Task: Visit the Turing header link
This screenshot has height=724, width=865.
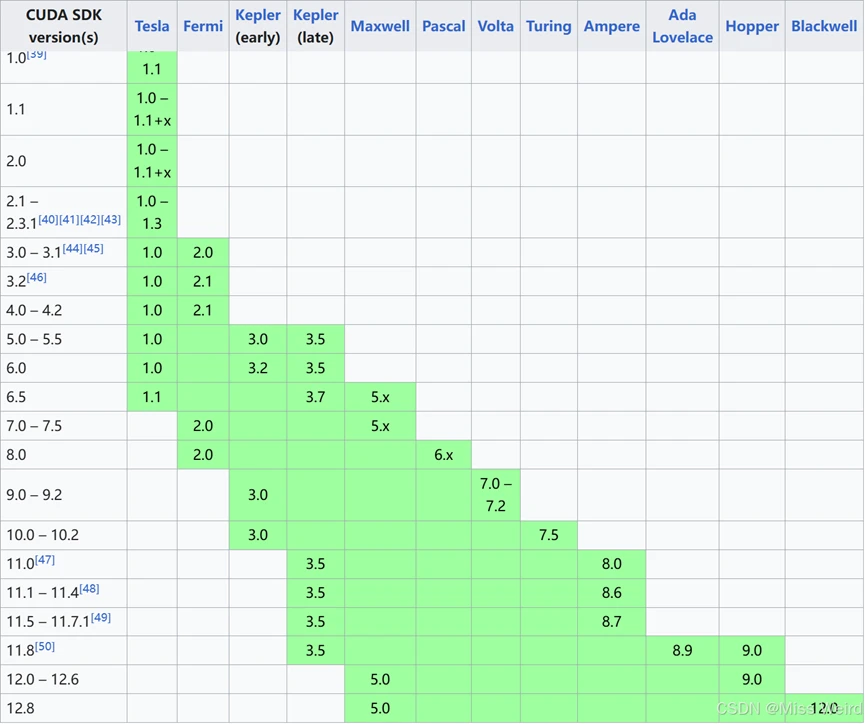Action: [548, 26]
